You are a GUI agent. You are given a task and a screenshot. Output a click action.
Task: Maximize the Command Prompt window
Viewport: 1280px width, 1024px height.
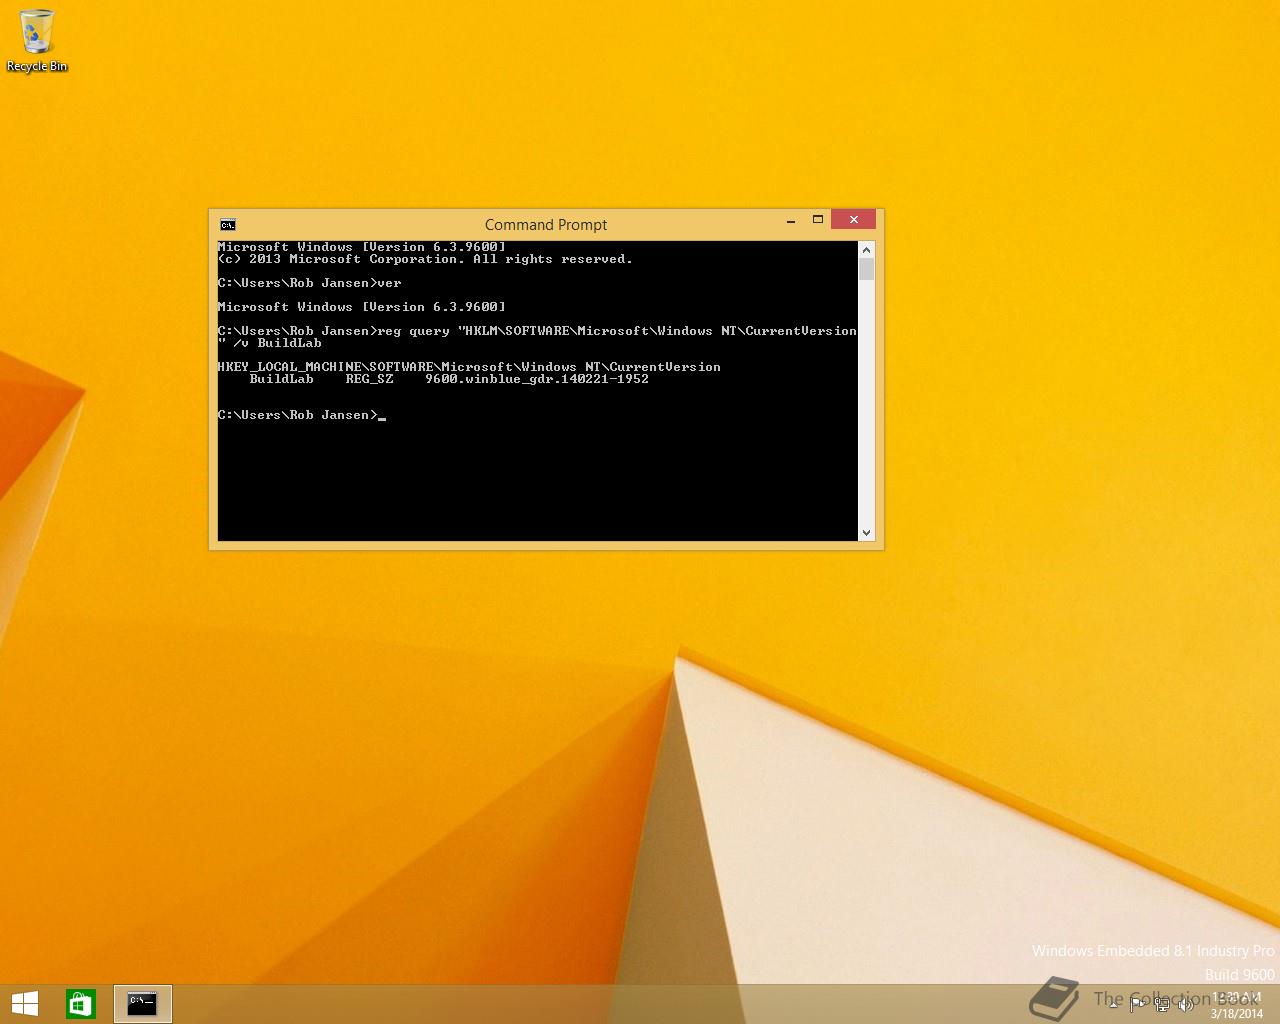[x=818, y=220]
